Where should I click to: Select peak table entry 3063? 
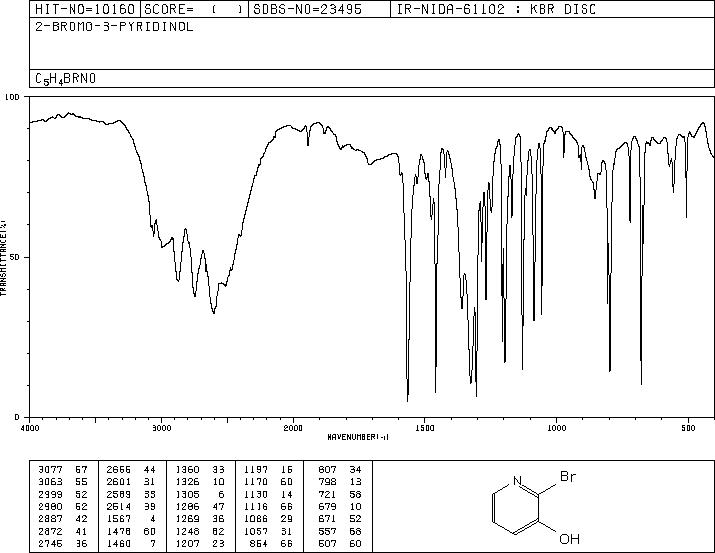click(51, 481)
